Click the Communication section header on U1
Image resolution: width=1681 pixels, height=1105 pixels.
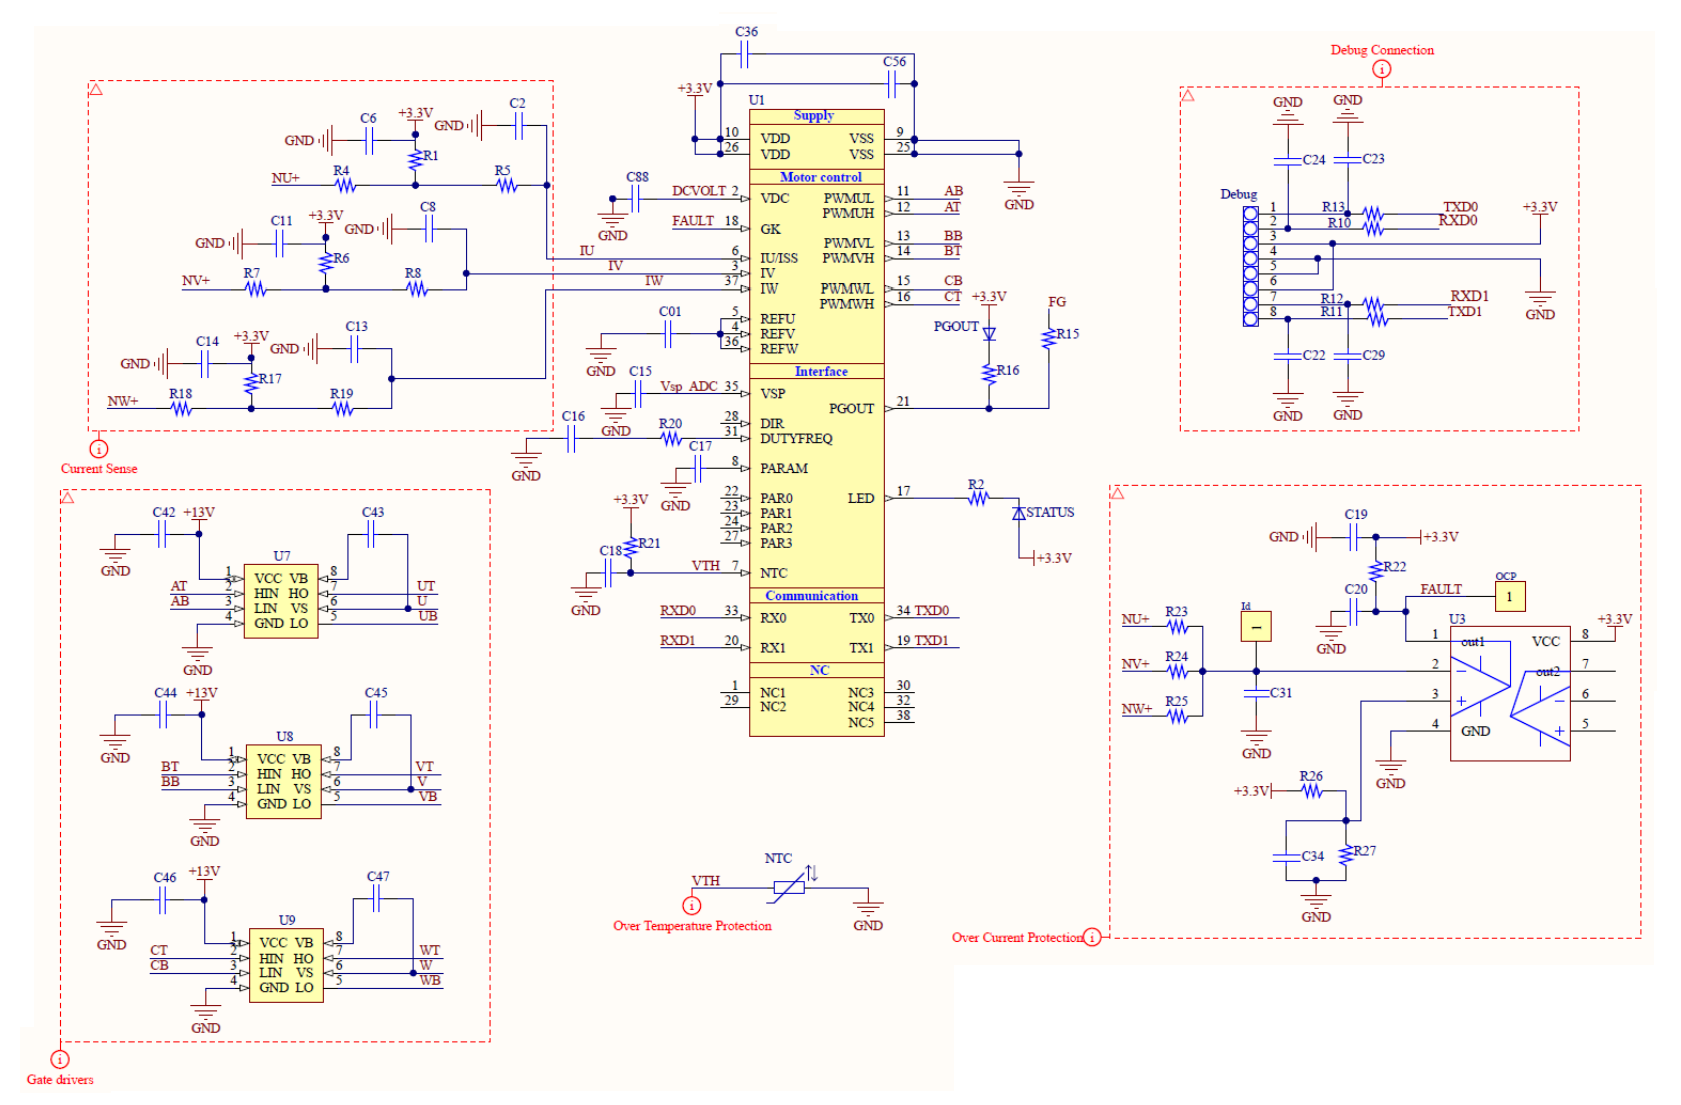[x=813, y=596]
